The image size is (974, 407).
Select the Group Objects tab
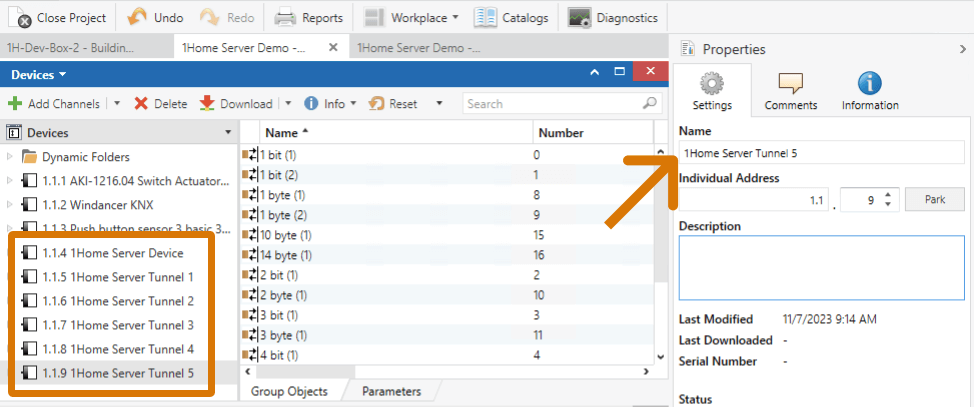tap(287, 391)
